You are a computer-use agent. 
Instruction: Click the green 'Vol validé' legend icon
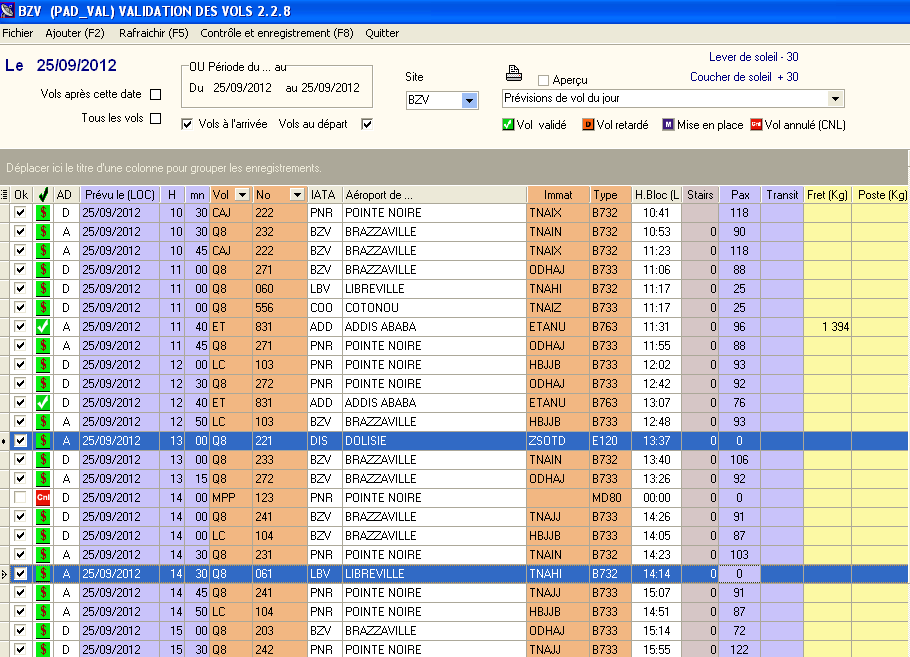click(508, 125)
